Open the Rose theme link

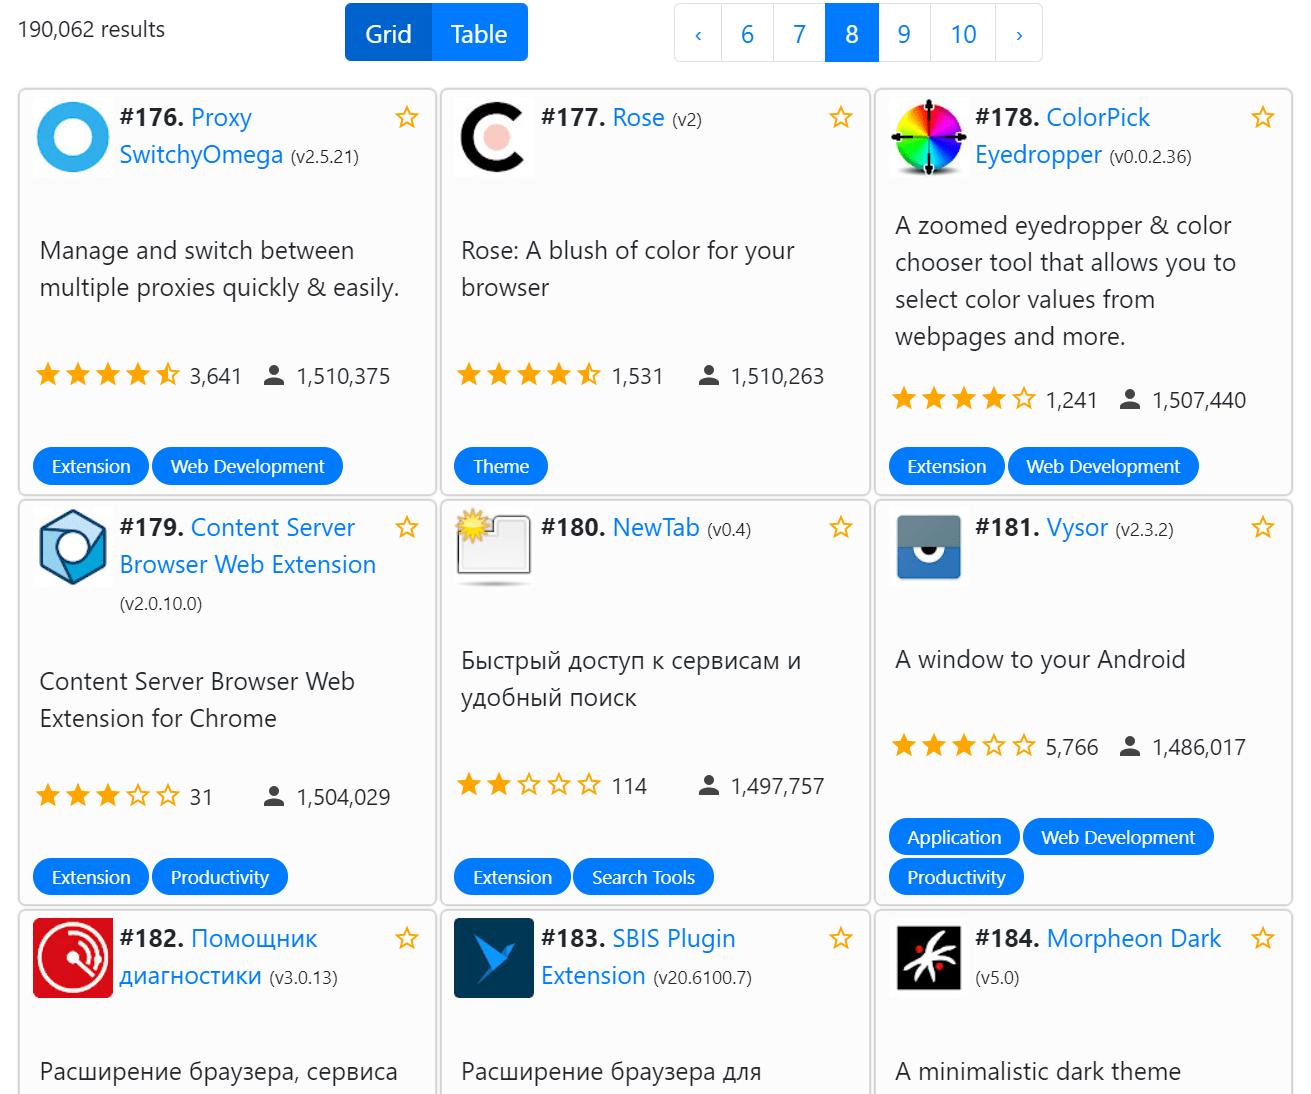point(638,118)
